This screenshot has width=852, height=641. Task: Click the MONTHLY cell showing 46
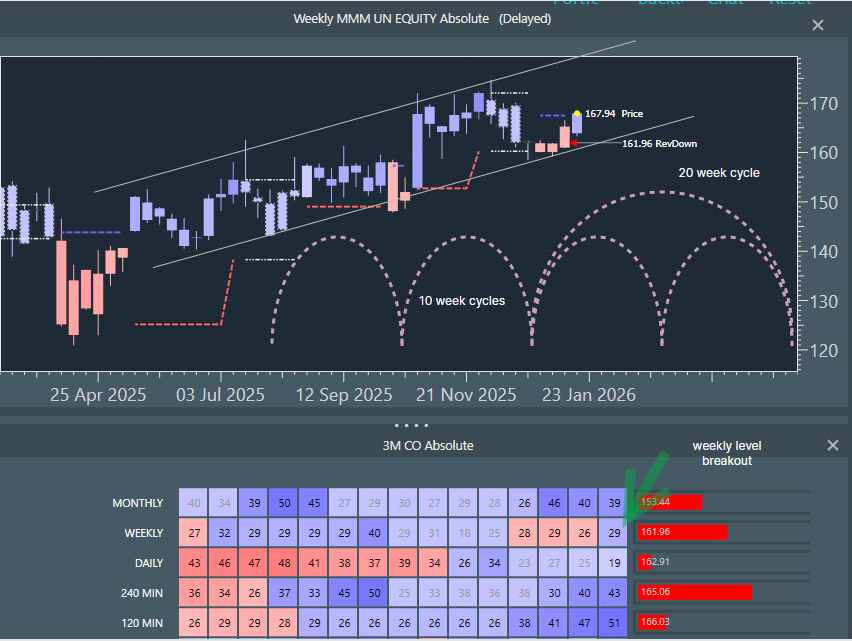pos(554,503)
